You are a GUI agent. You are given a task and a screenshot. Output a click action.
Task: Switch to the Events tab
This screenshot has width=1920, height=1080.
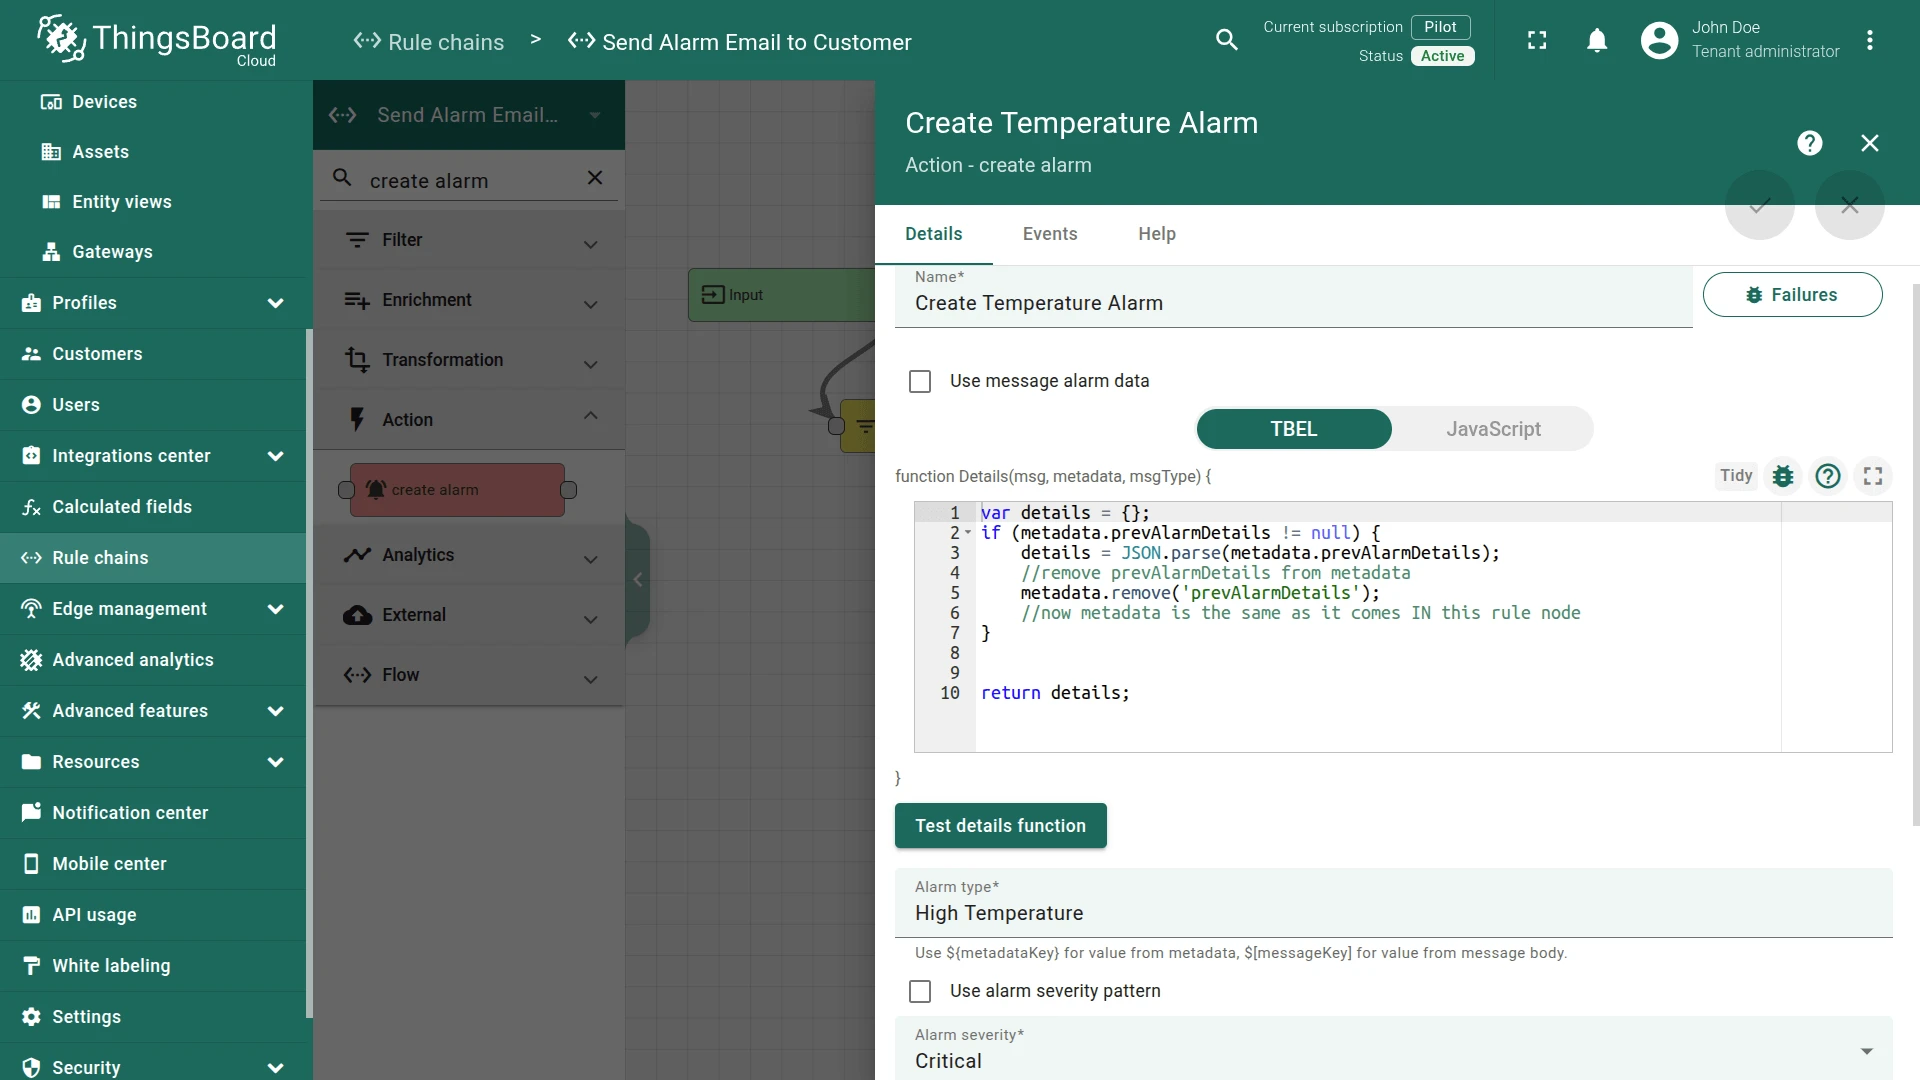point(1049,234)
